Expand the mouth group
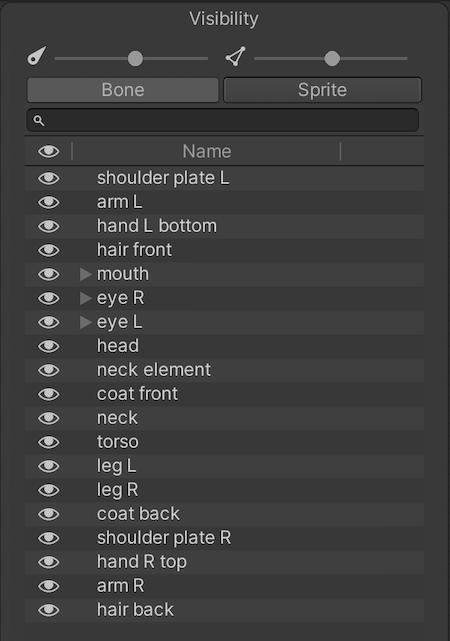Image resolution: width=450 pixels, height=641 pixels. tap(85, 274)
